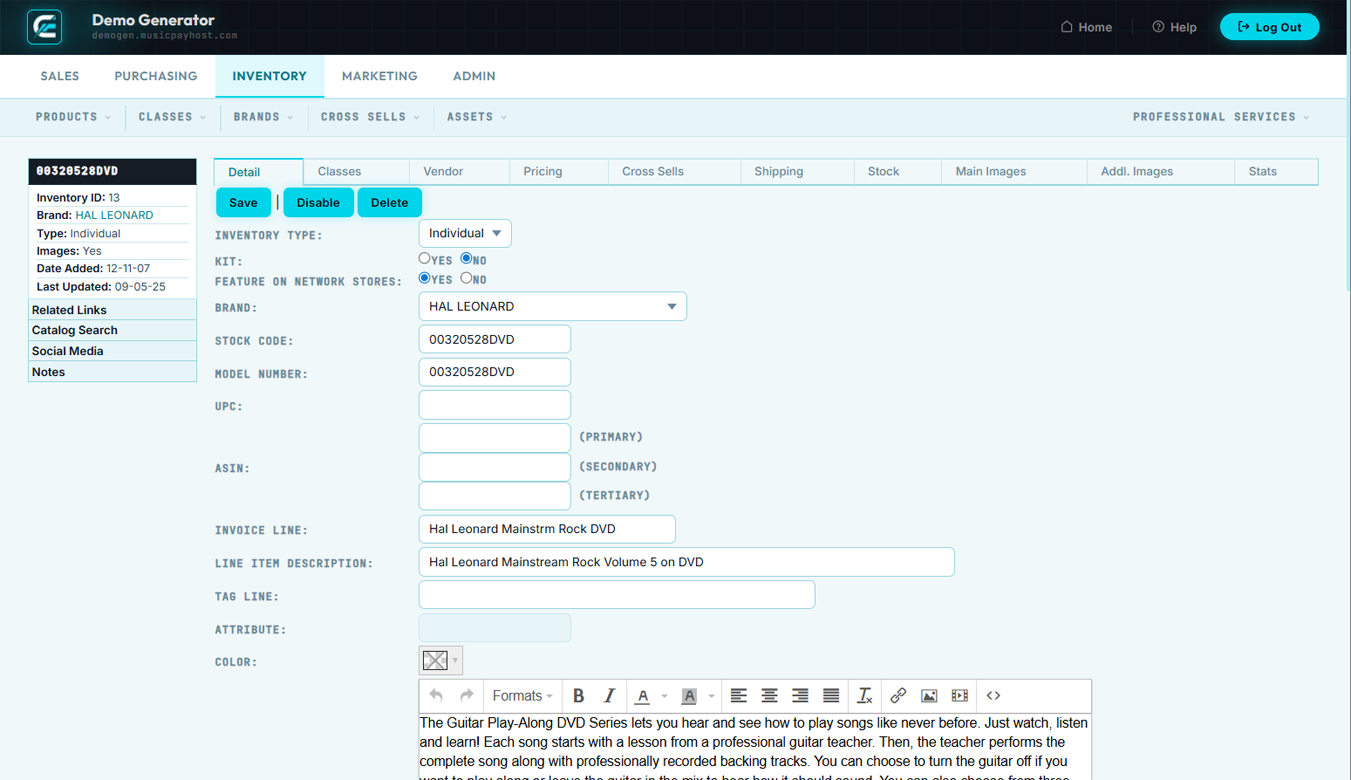
Task: Open the Stats tab
Action: tap(1276, 172)
